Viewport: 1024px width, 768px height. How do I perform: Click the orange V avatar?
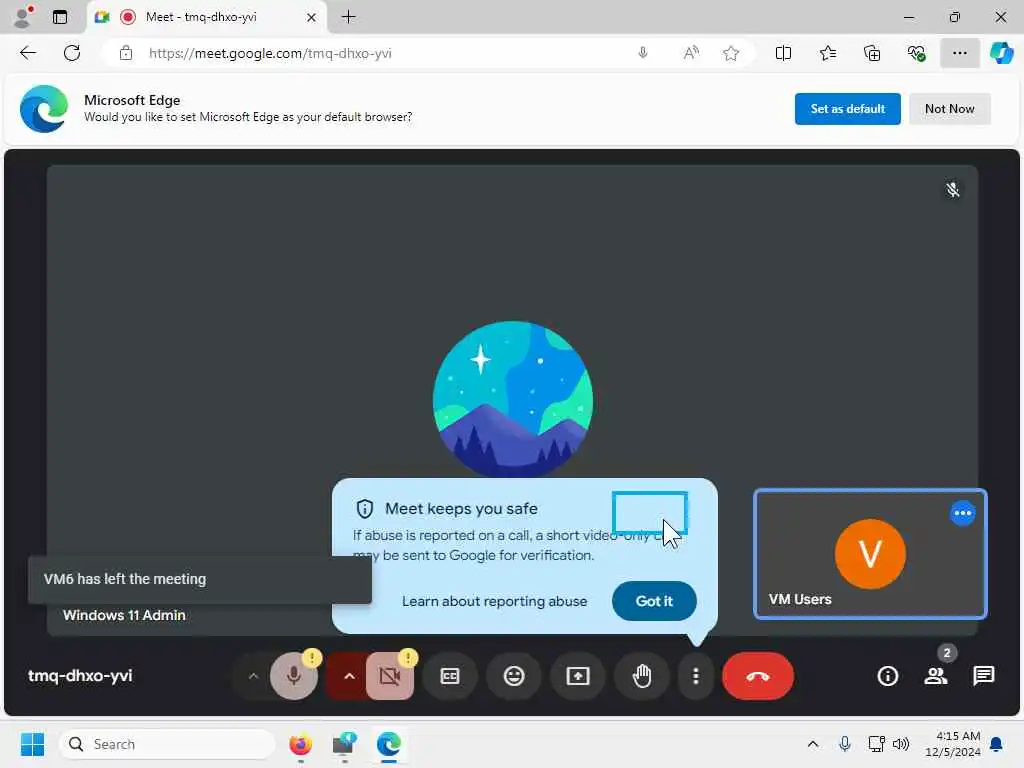pyautogui.click(x=870, y=554)
